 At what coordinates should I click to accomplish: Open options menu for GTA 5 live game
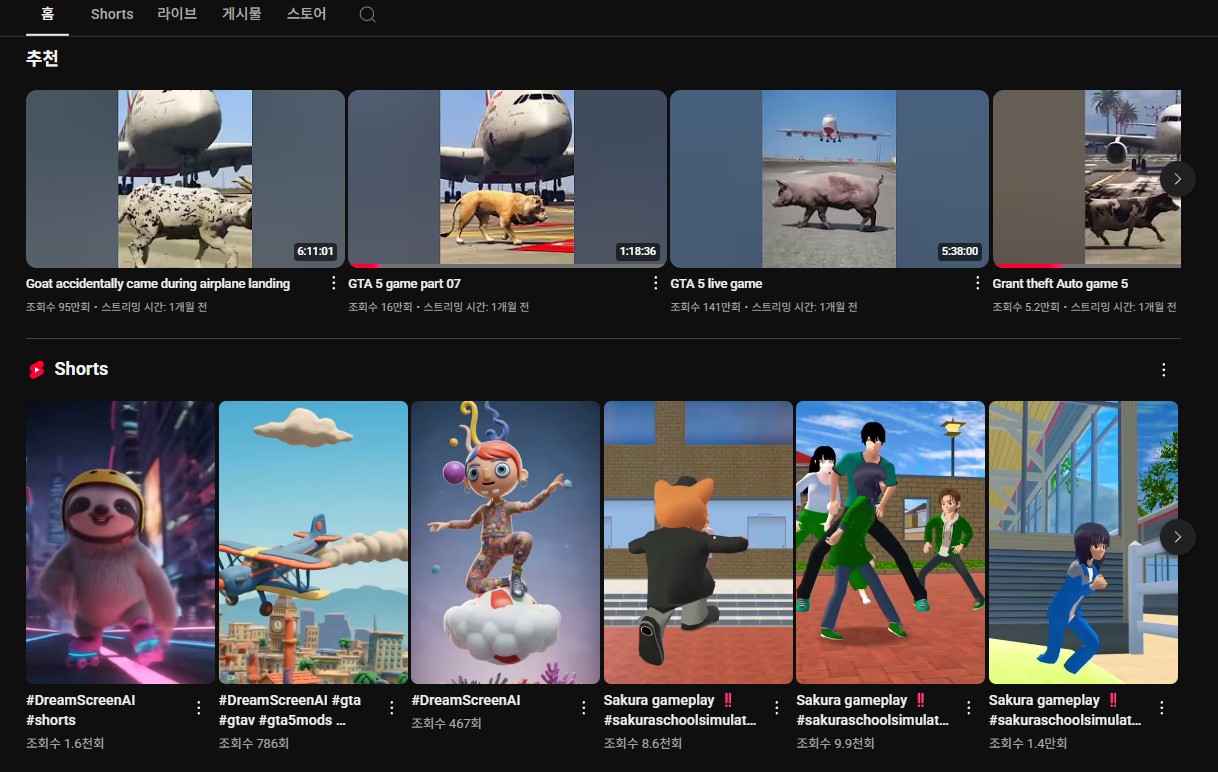978,283
